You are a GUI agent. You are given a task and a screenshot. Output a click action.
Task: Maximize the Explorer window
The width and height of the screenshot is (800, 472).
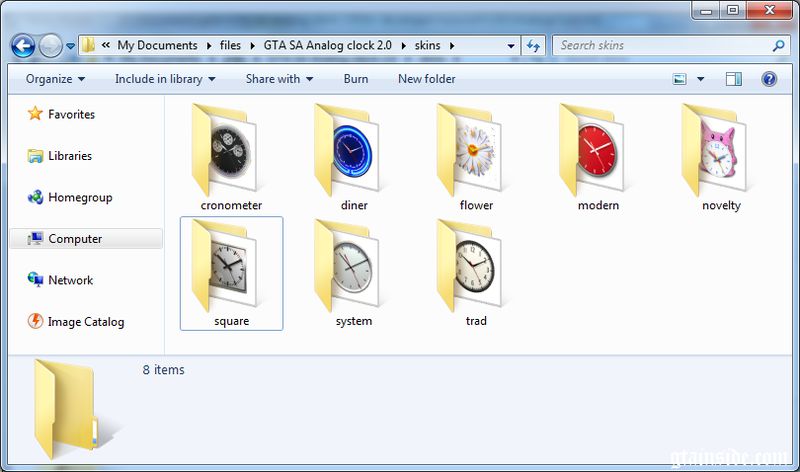pos(733,10)
